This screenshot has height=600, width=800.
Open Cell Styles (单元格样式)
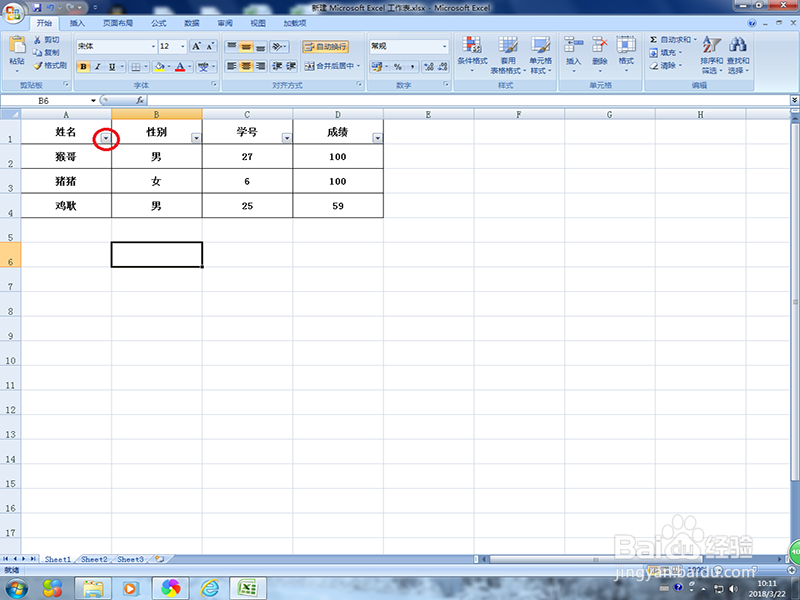tap(540, 55)
